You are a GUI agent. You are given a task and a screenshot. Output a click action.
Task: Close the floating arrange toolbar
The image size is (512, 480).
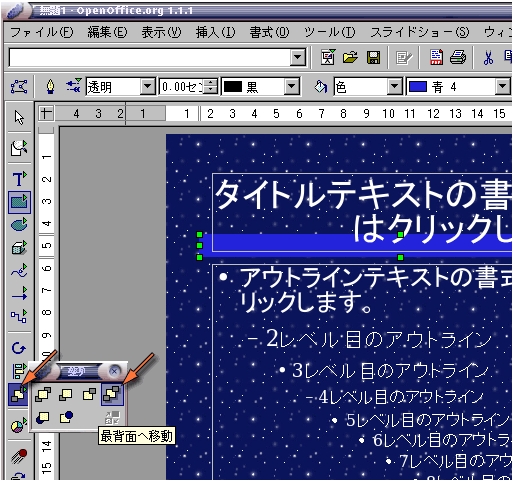(x=114, y=371)
